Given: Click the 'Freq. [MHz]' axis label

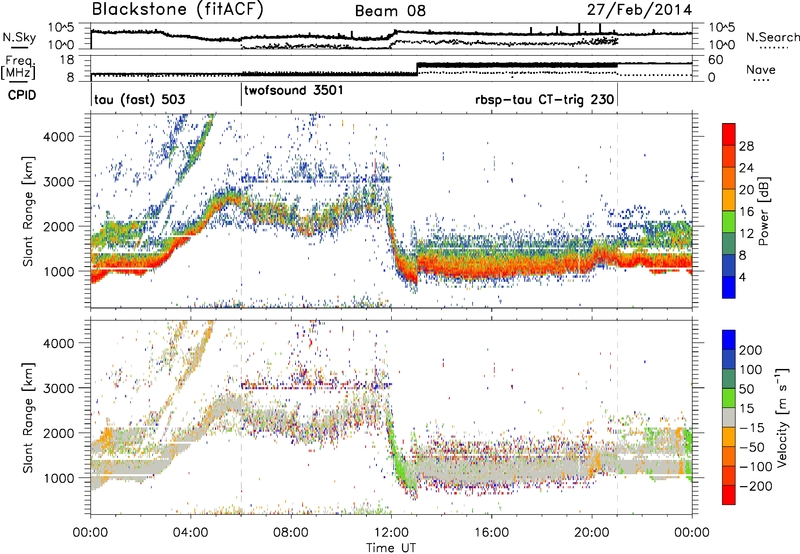Looking at the screenshot, I should (18, 67).
